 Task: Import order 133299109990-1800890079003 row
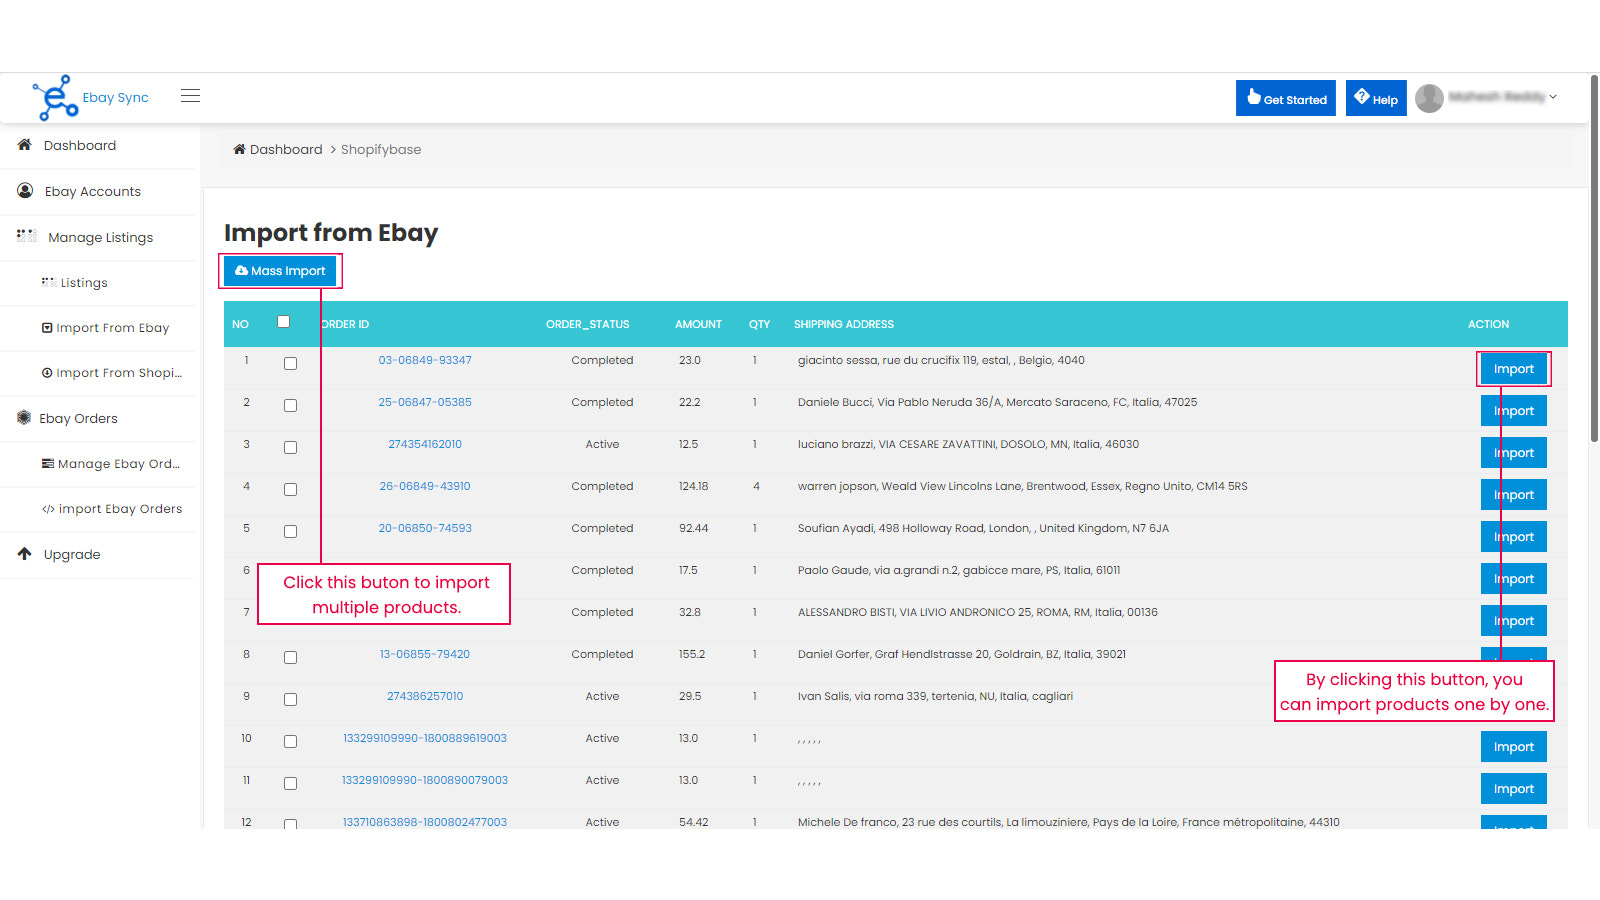1514,789
